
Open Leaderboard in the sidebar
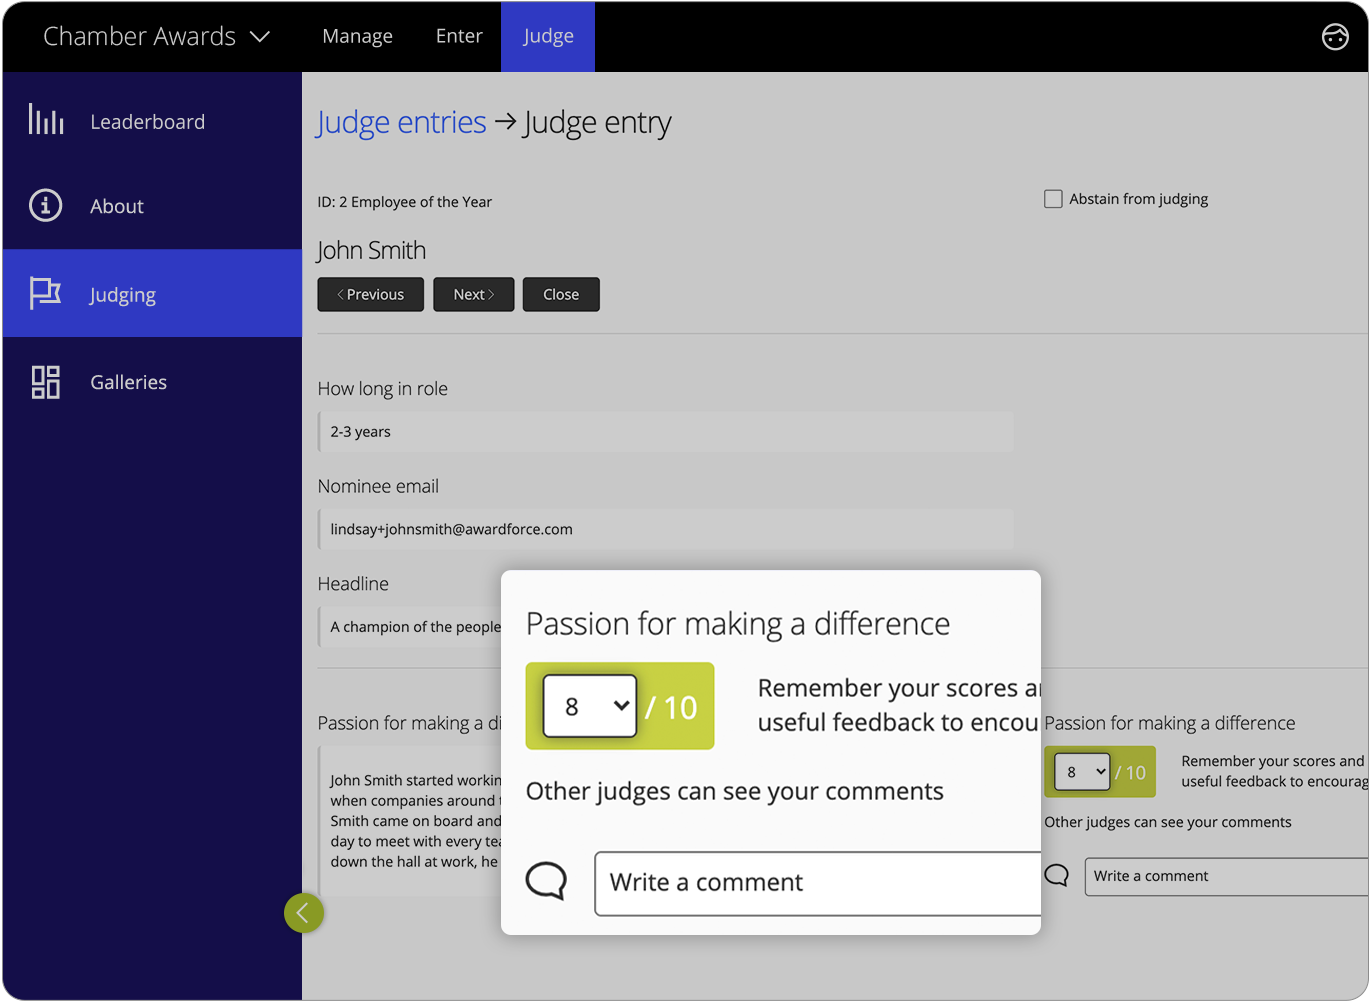[152, 121]
